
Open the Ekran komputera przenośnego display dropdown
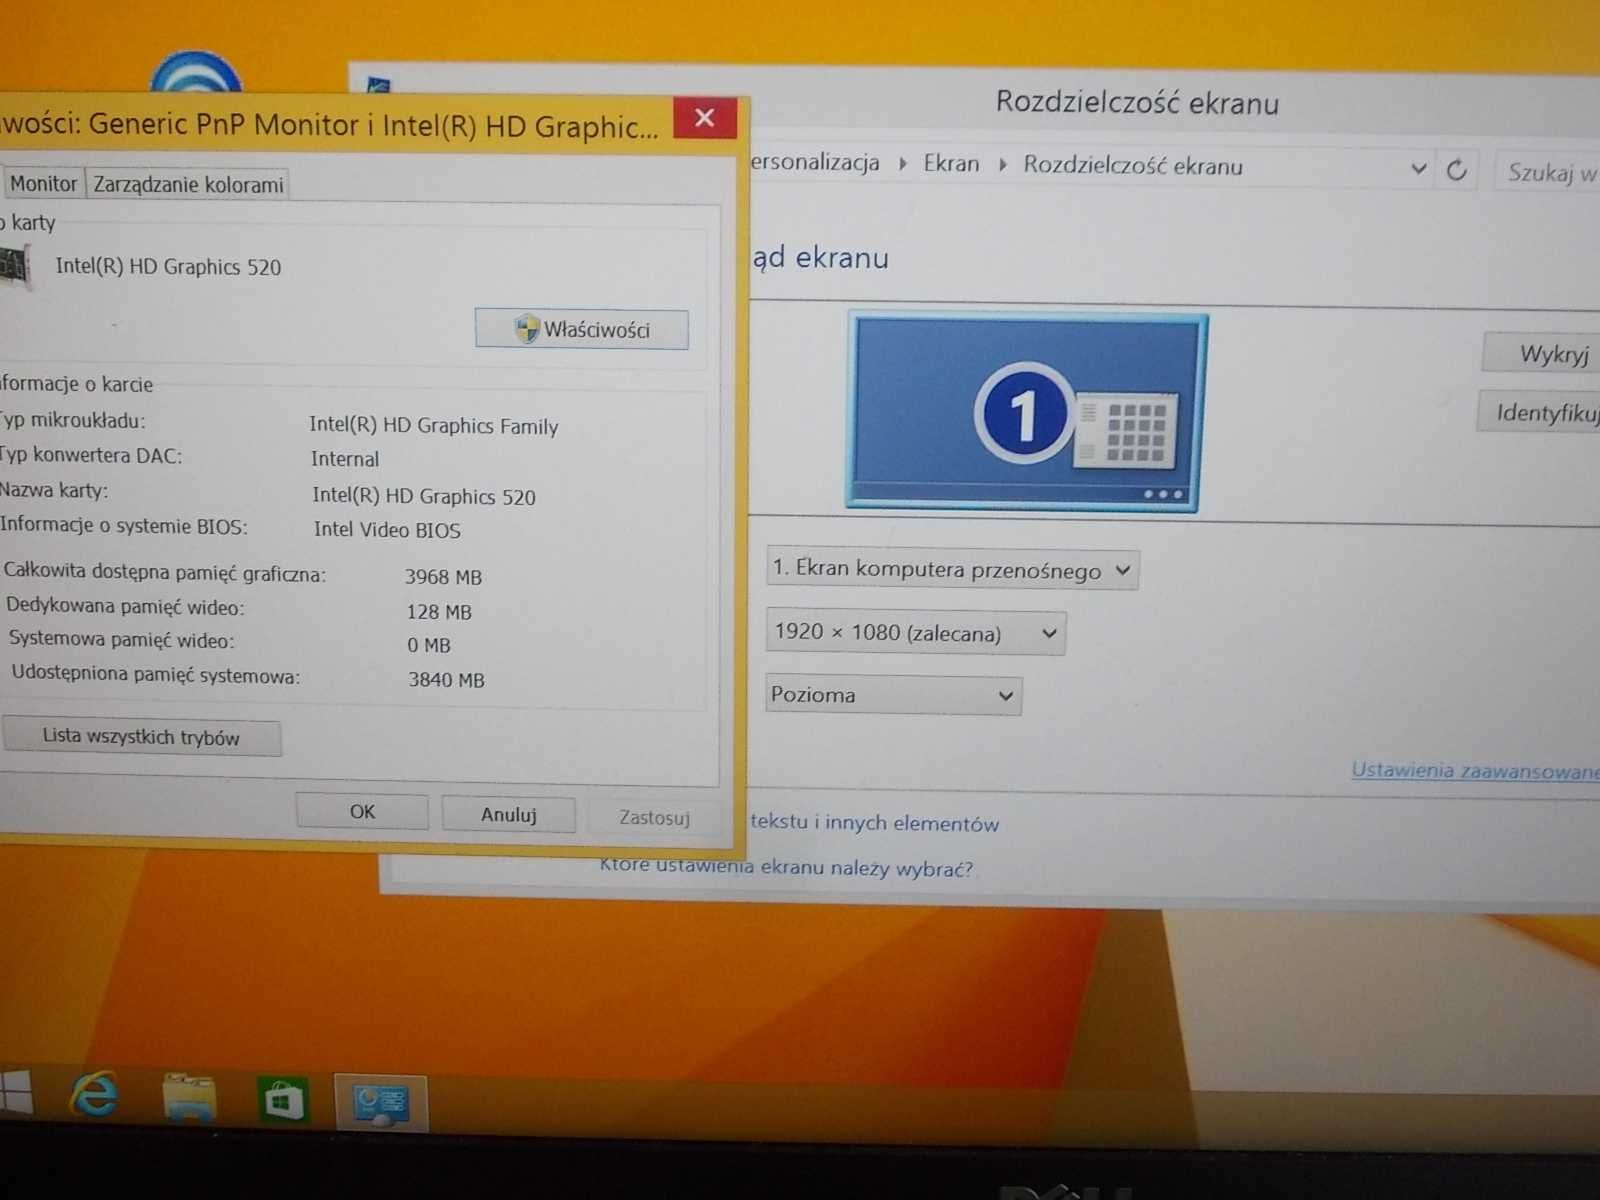coord(952,569)
